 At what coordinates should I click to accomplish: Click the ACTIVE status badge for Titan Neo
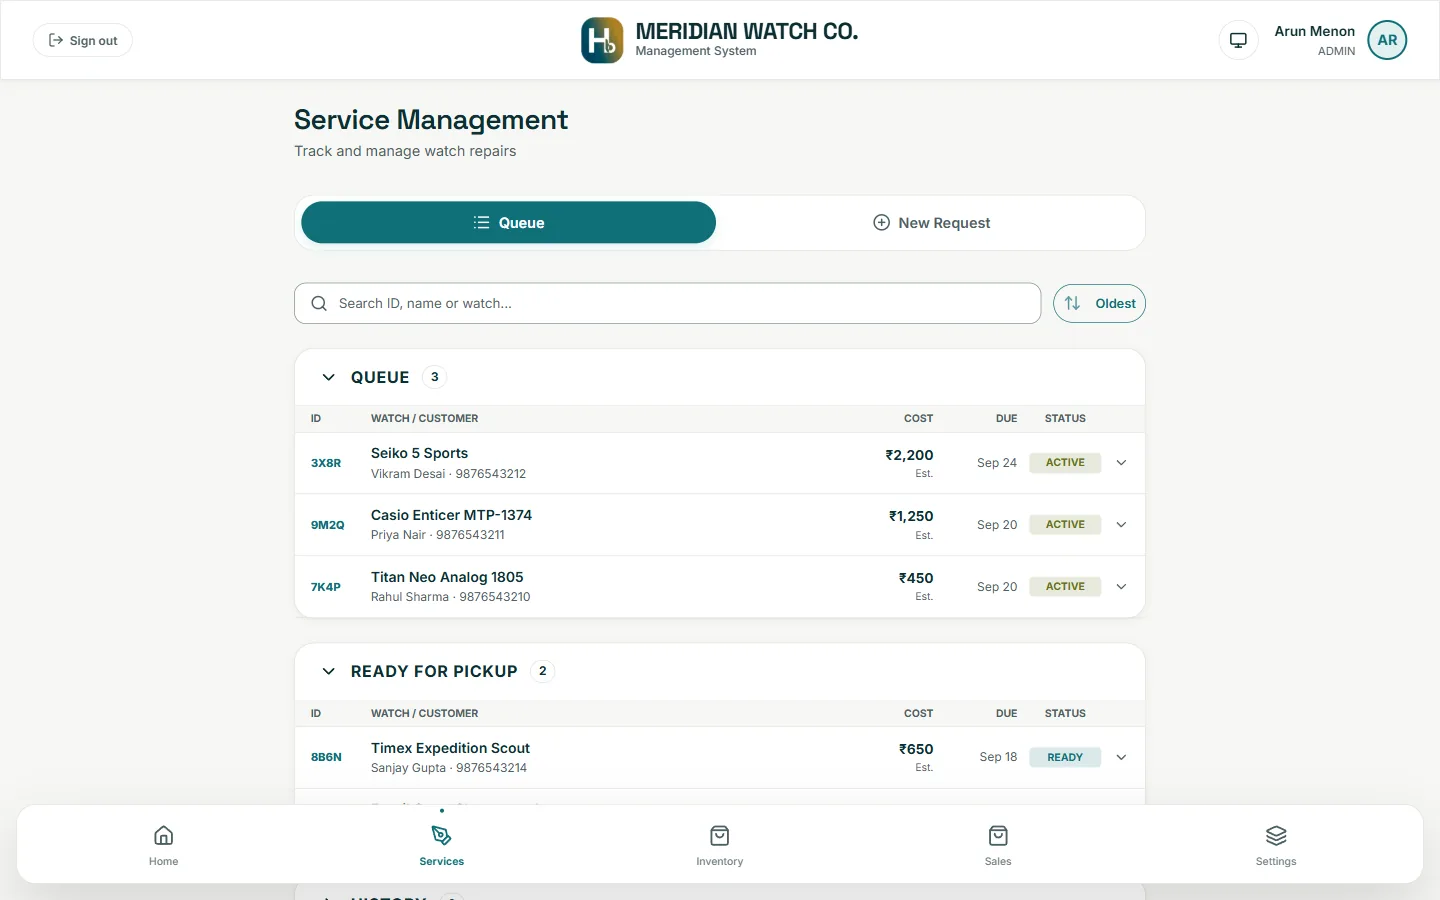pos(1065,587)
